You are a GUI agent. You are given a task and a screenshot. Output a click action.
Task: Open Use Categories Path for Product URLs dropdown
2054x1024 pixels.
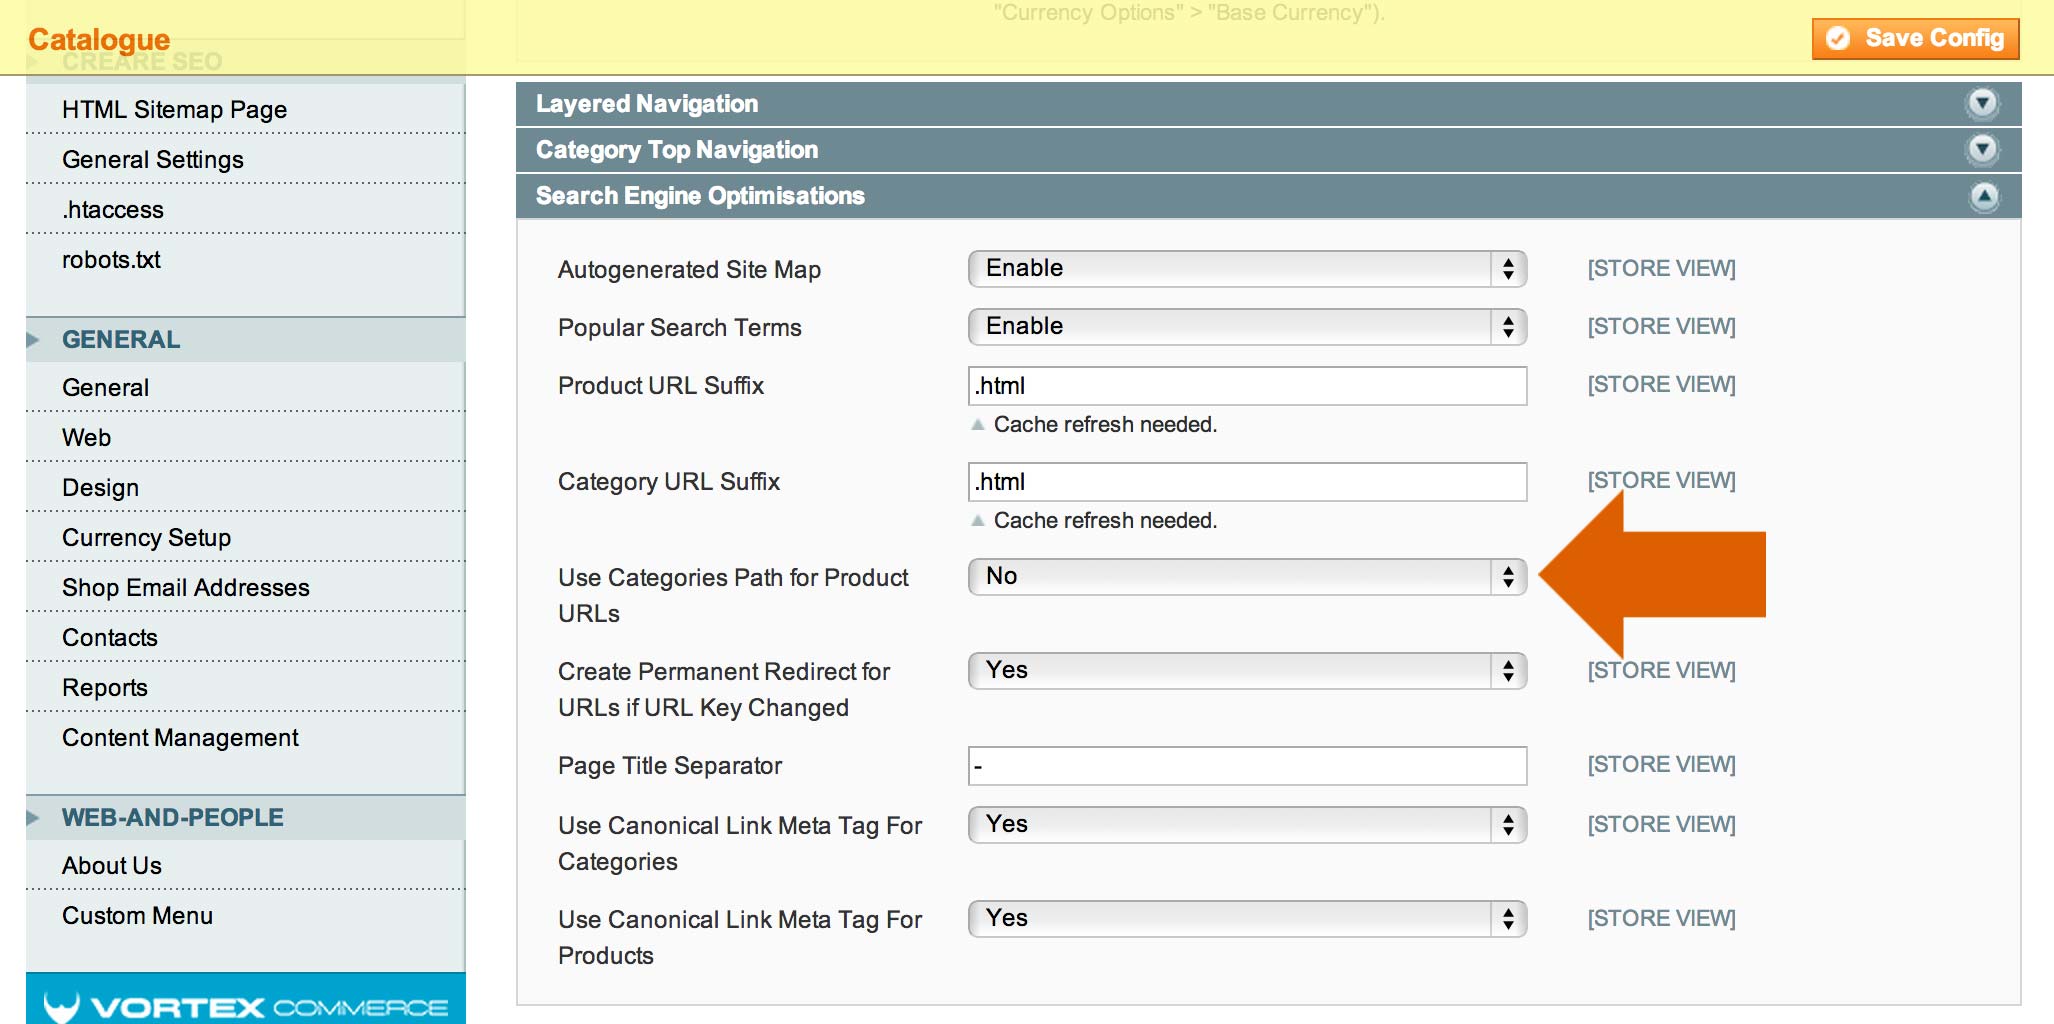[x=1247, y=576]
